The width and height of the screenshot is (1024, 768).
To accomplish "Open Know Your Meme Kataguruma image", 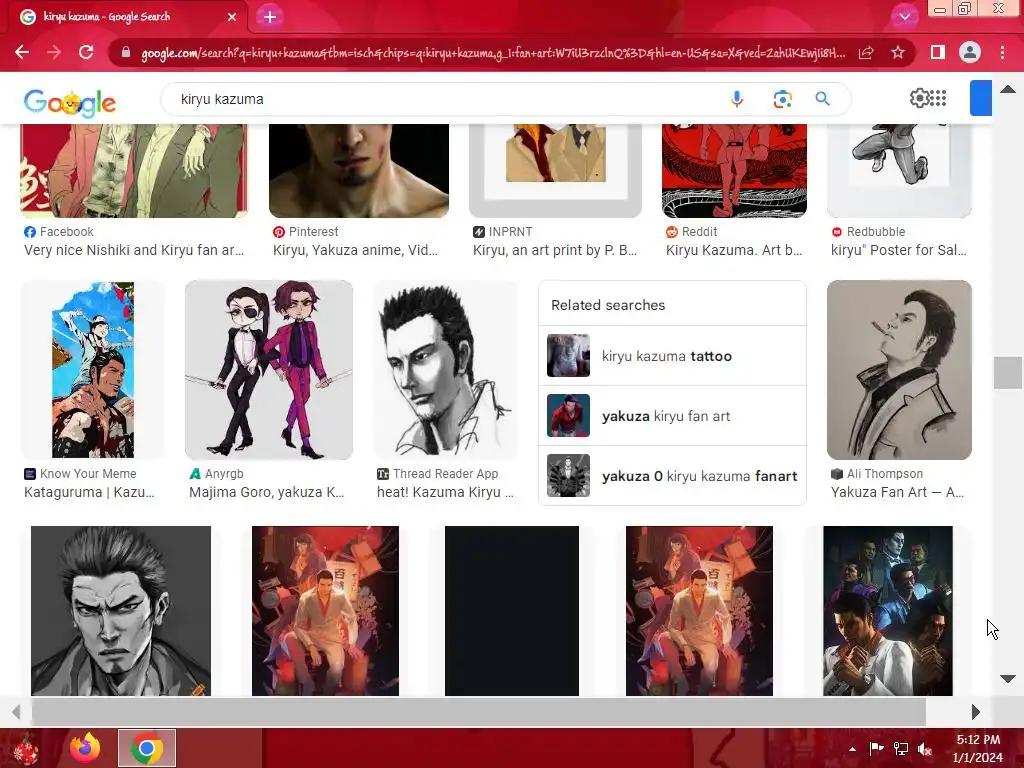I will click(x=93, y=370).
